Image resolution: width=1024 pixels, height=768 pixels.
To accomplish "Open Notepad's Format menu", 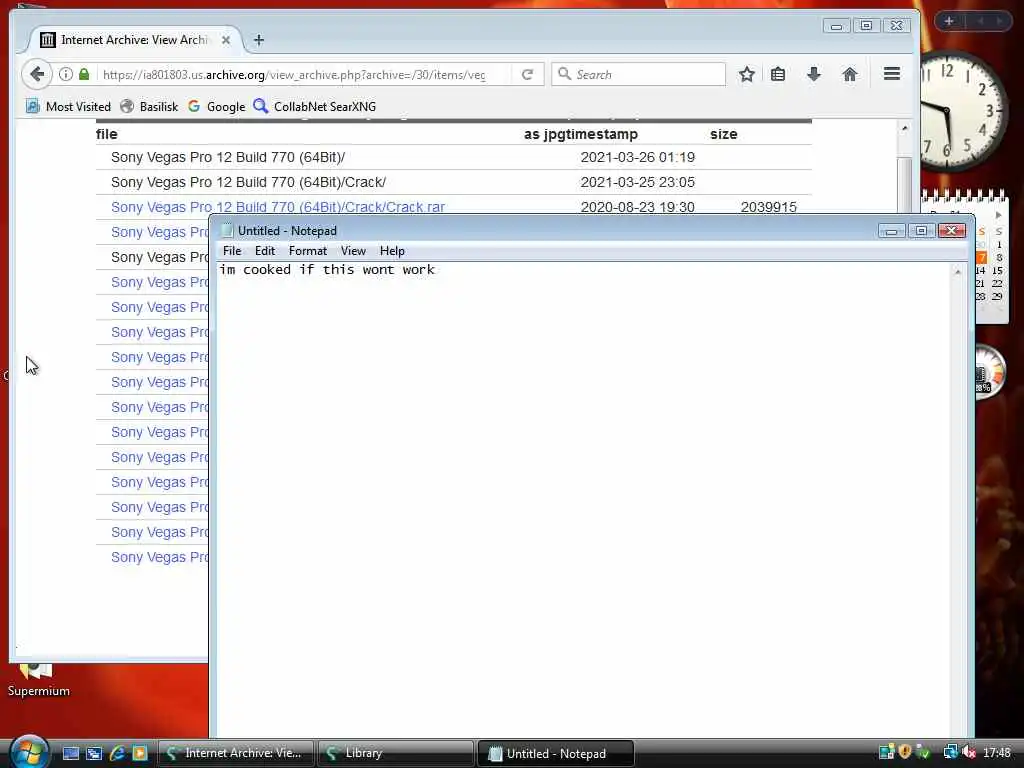I will 308,251.
